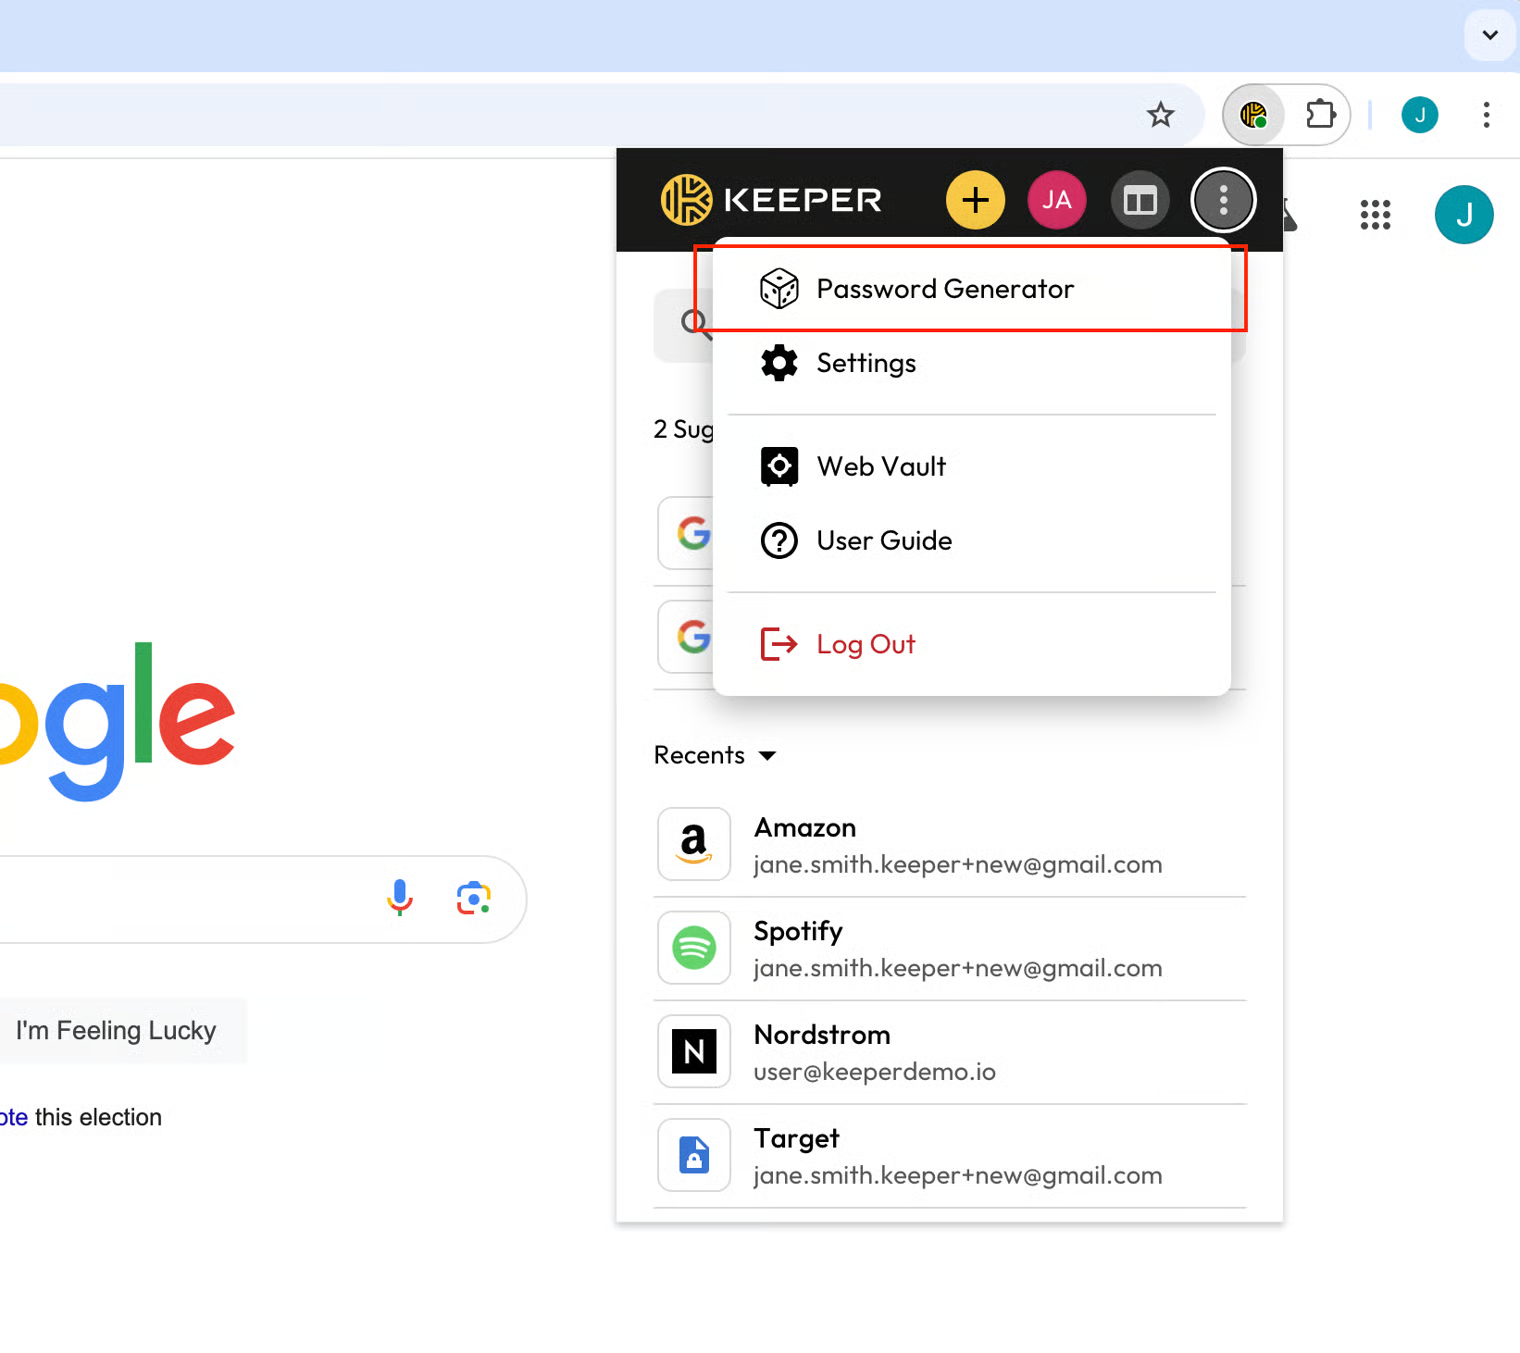Start voice search with the microphone icon
1520x1353 pixels.
tap(399, 898)
